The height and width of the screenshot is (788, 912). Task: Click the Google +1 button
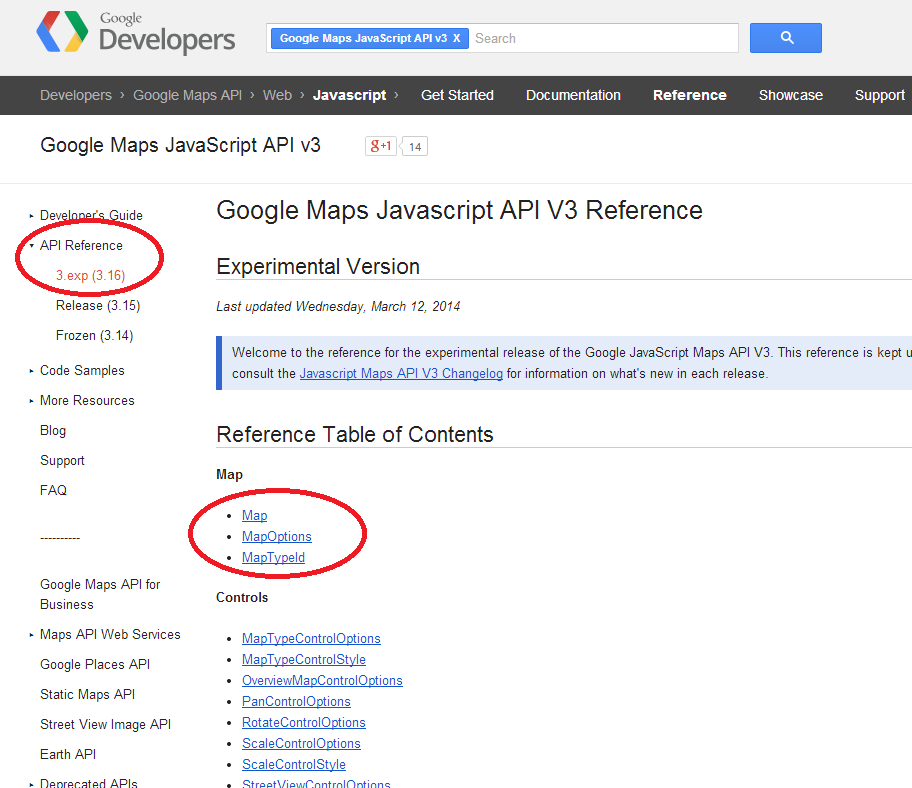(x=380, y=146)
